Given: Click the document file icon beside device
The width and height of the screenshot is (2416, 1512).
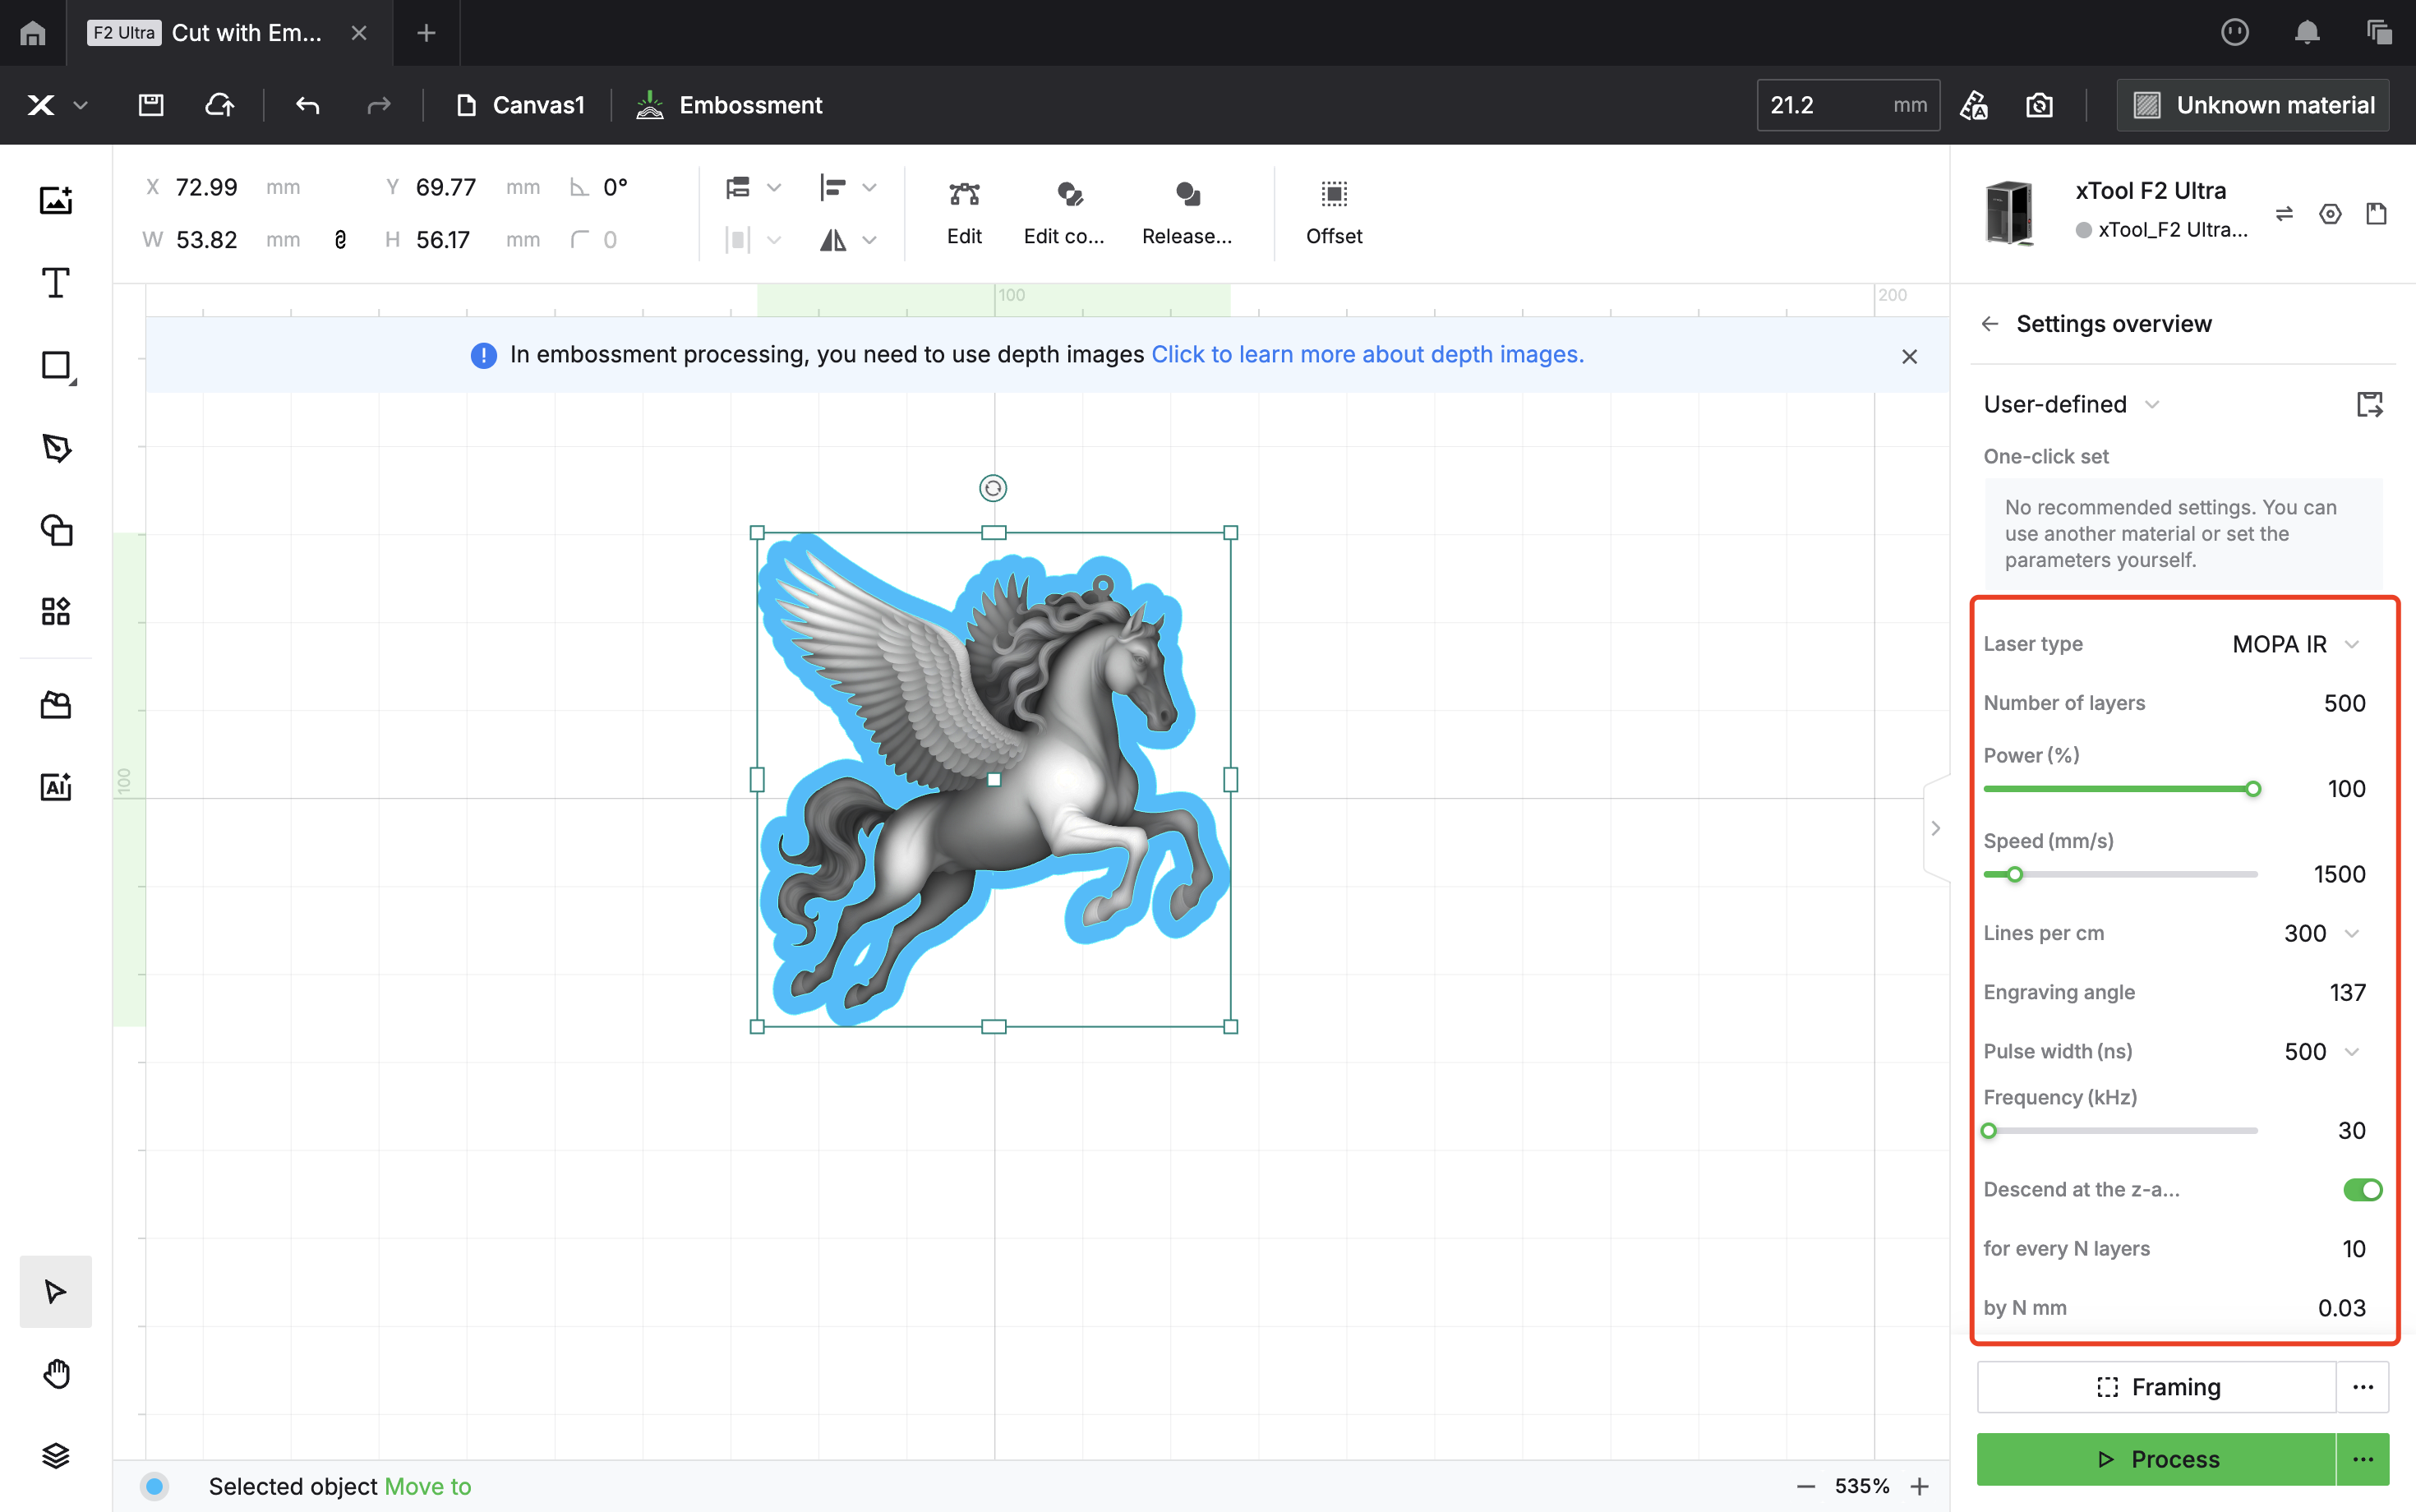Looking at the screenshot, I should click(x=2376, y=214).
